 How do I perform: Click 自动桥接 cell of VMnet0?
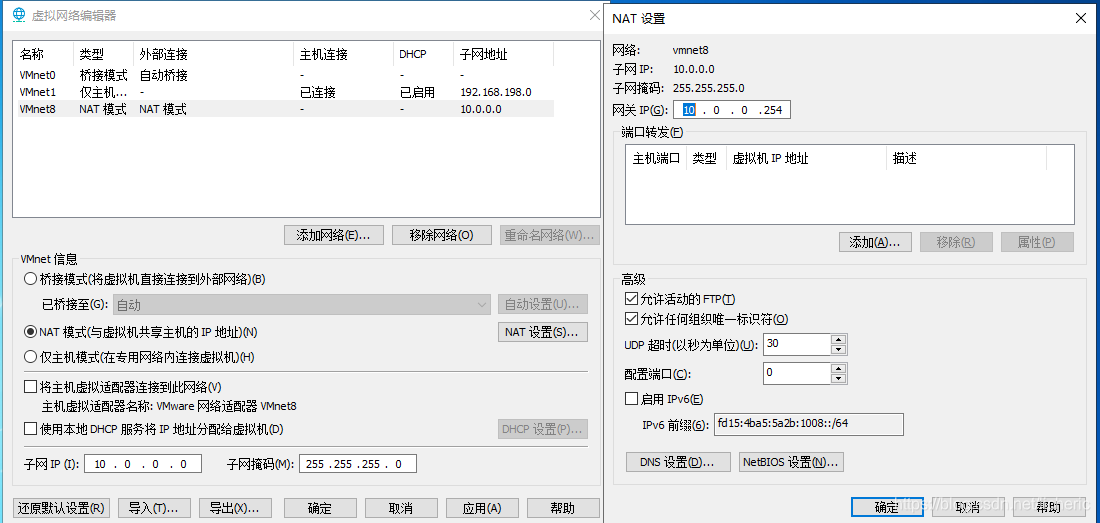[163, 74]
